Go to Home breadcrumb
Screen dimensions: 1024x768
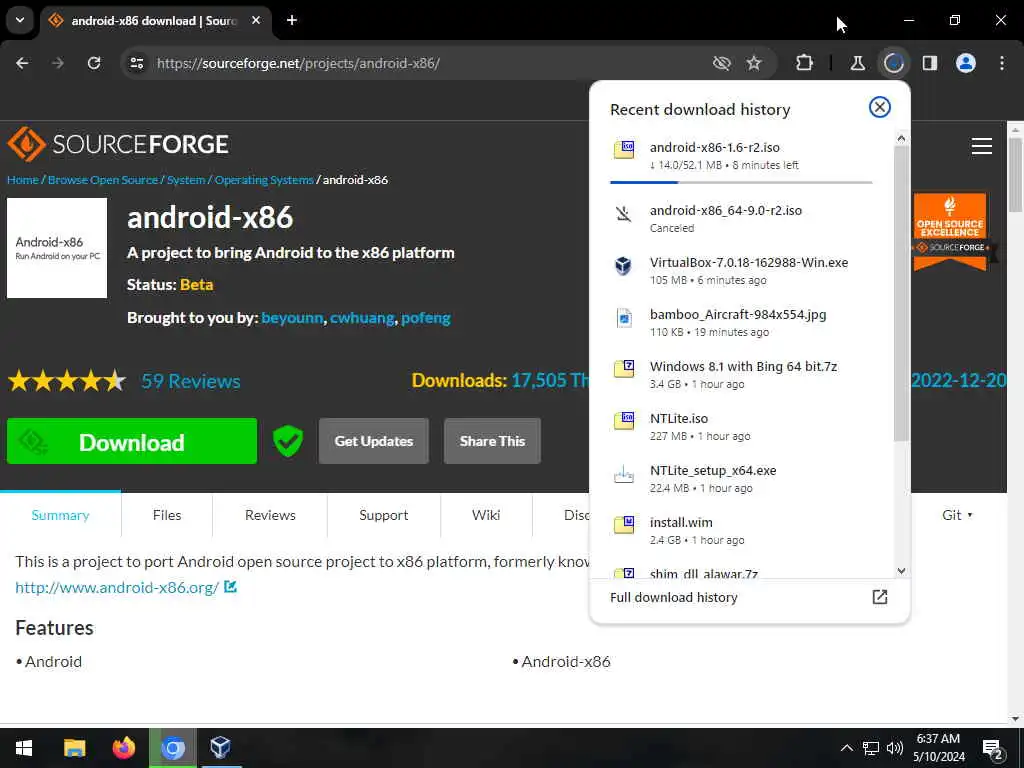click(x=22, y=180)
